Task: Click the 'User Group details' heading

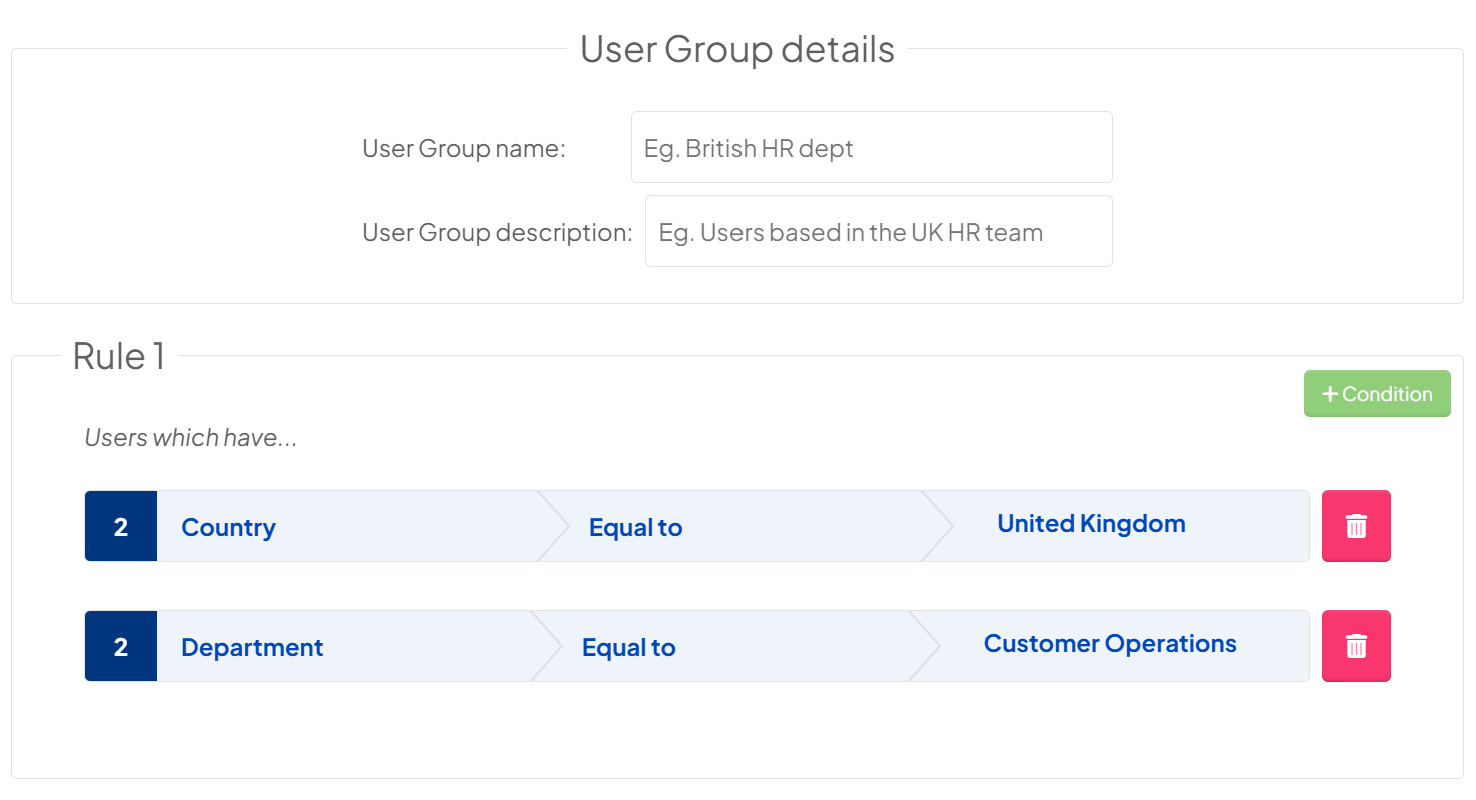Action: click(x=737, y=49)
